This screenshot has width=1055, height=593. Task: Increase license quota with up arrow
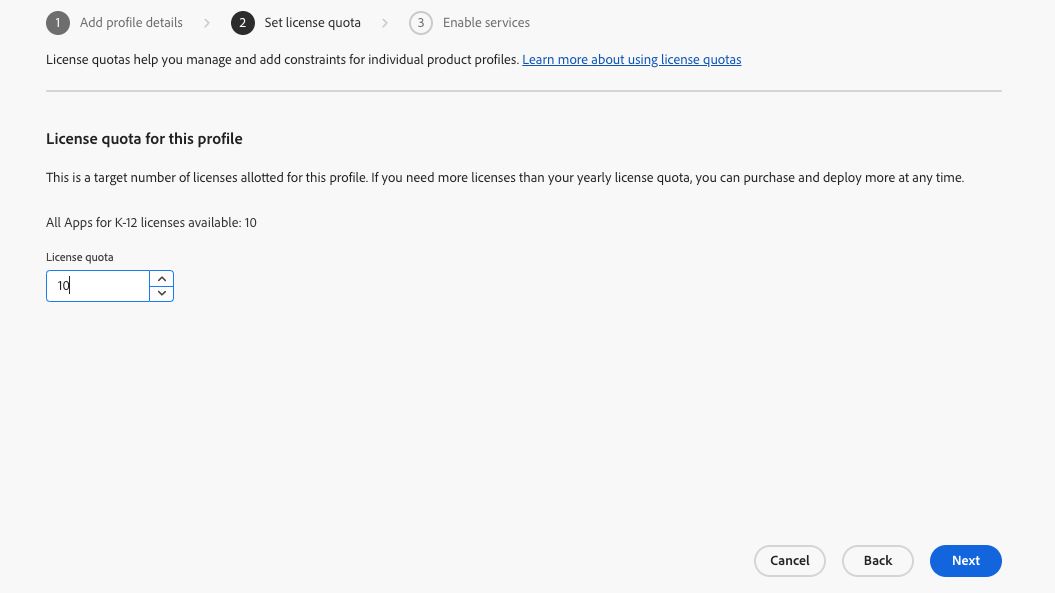161,279
